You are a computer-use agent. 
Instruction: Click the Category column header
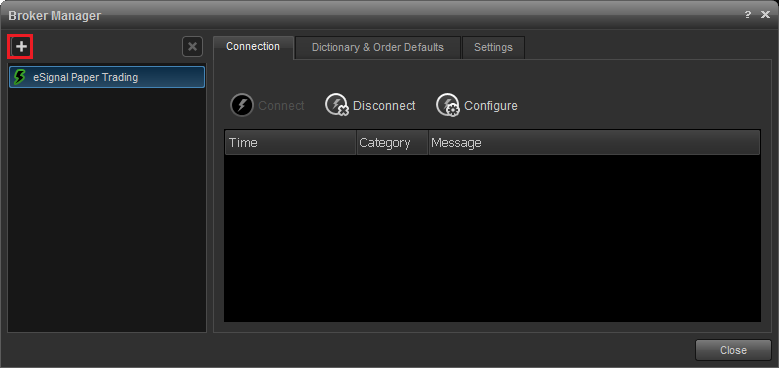click(x=392, y=143)
